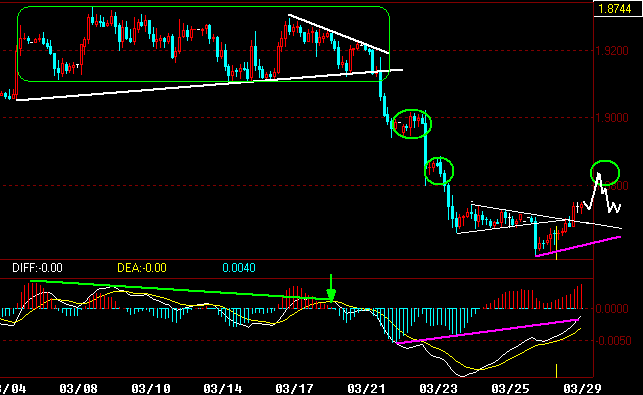Select the 03/17 date on time axis
Image resolution: width=643 pixels, height=395 pixels.
[294, 388]
